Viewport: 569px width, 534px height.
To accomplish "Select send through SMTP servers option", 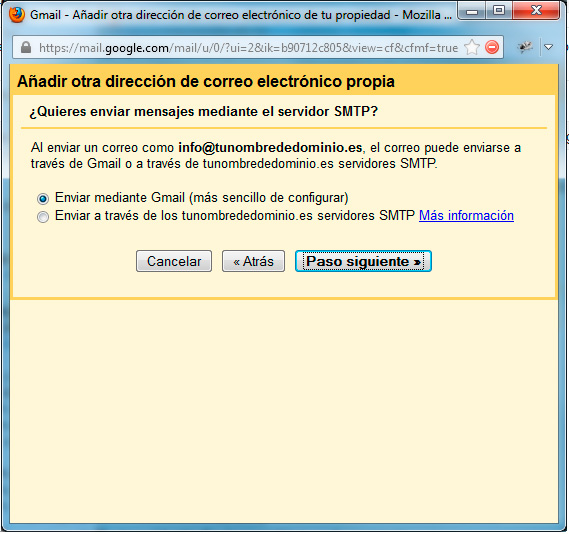I will click(43, 217).
